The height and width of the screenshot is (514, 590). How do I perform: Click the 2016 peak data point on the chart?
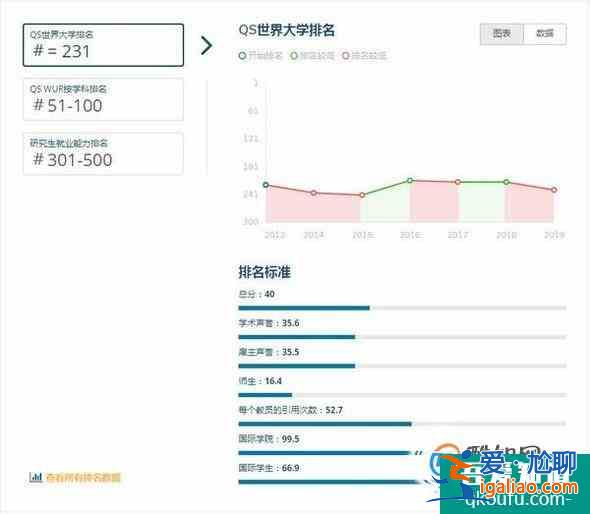click(410, 180)
